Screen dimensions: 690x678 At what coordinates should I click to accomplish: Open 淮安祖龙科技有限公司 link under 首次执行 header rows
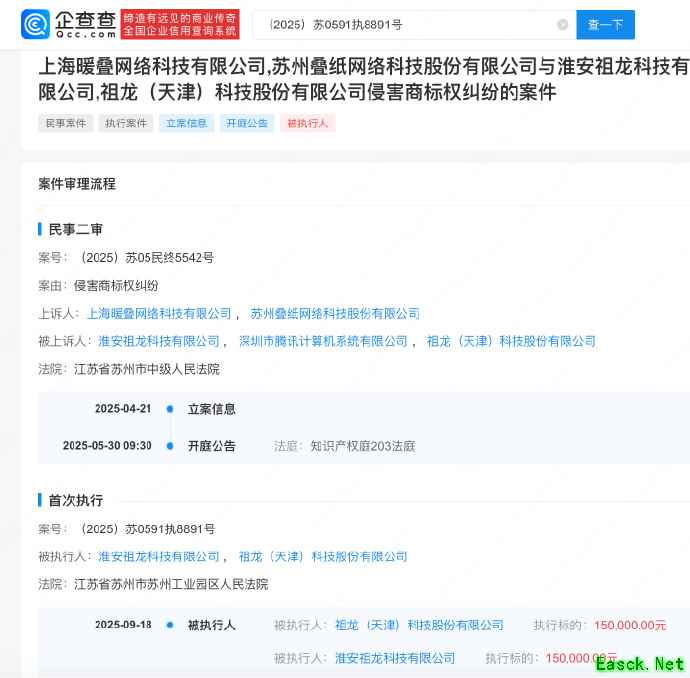tap(159, 557)
